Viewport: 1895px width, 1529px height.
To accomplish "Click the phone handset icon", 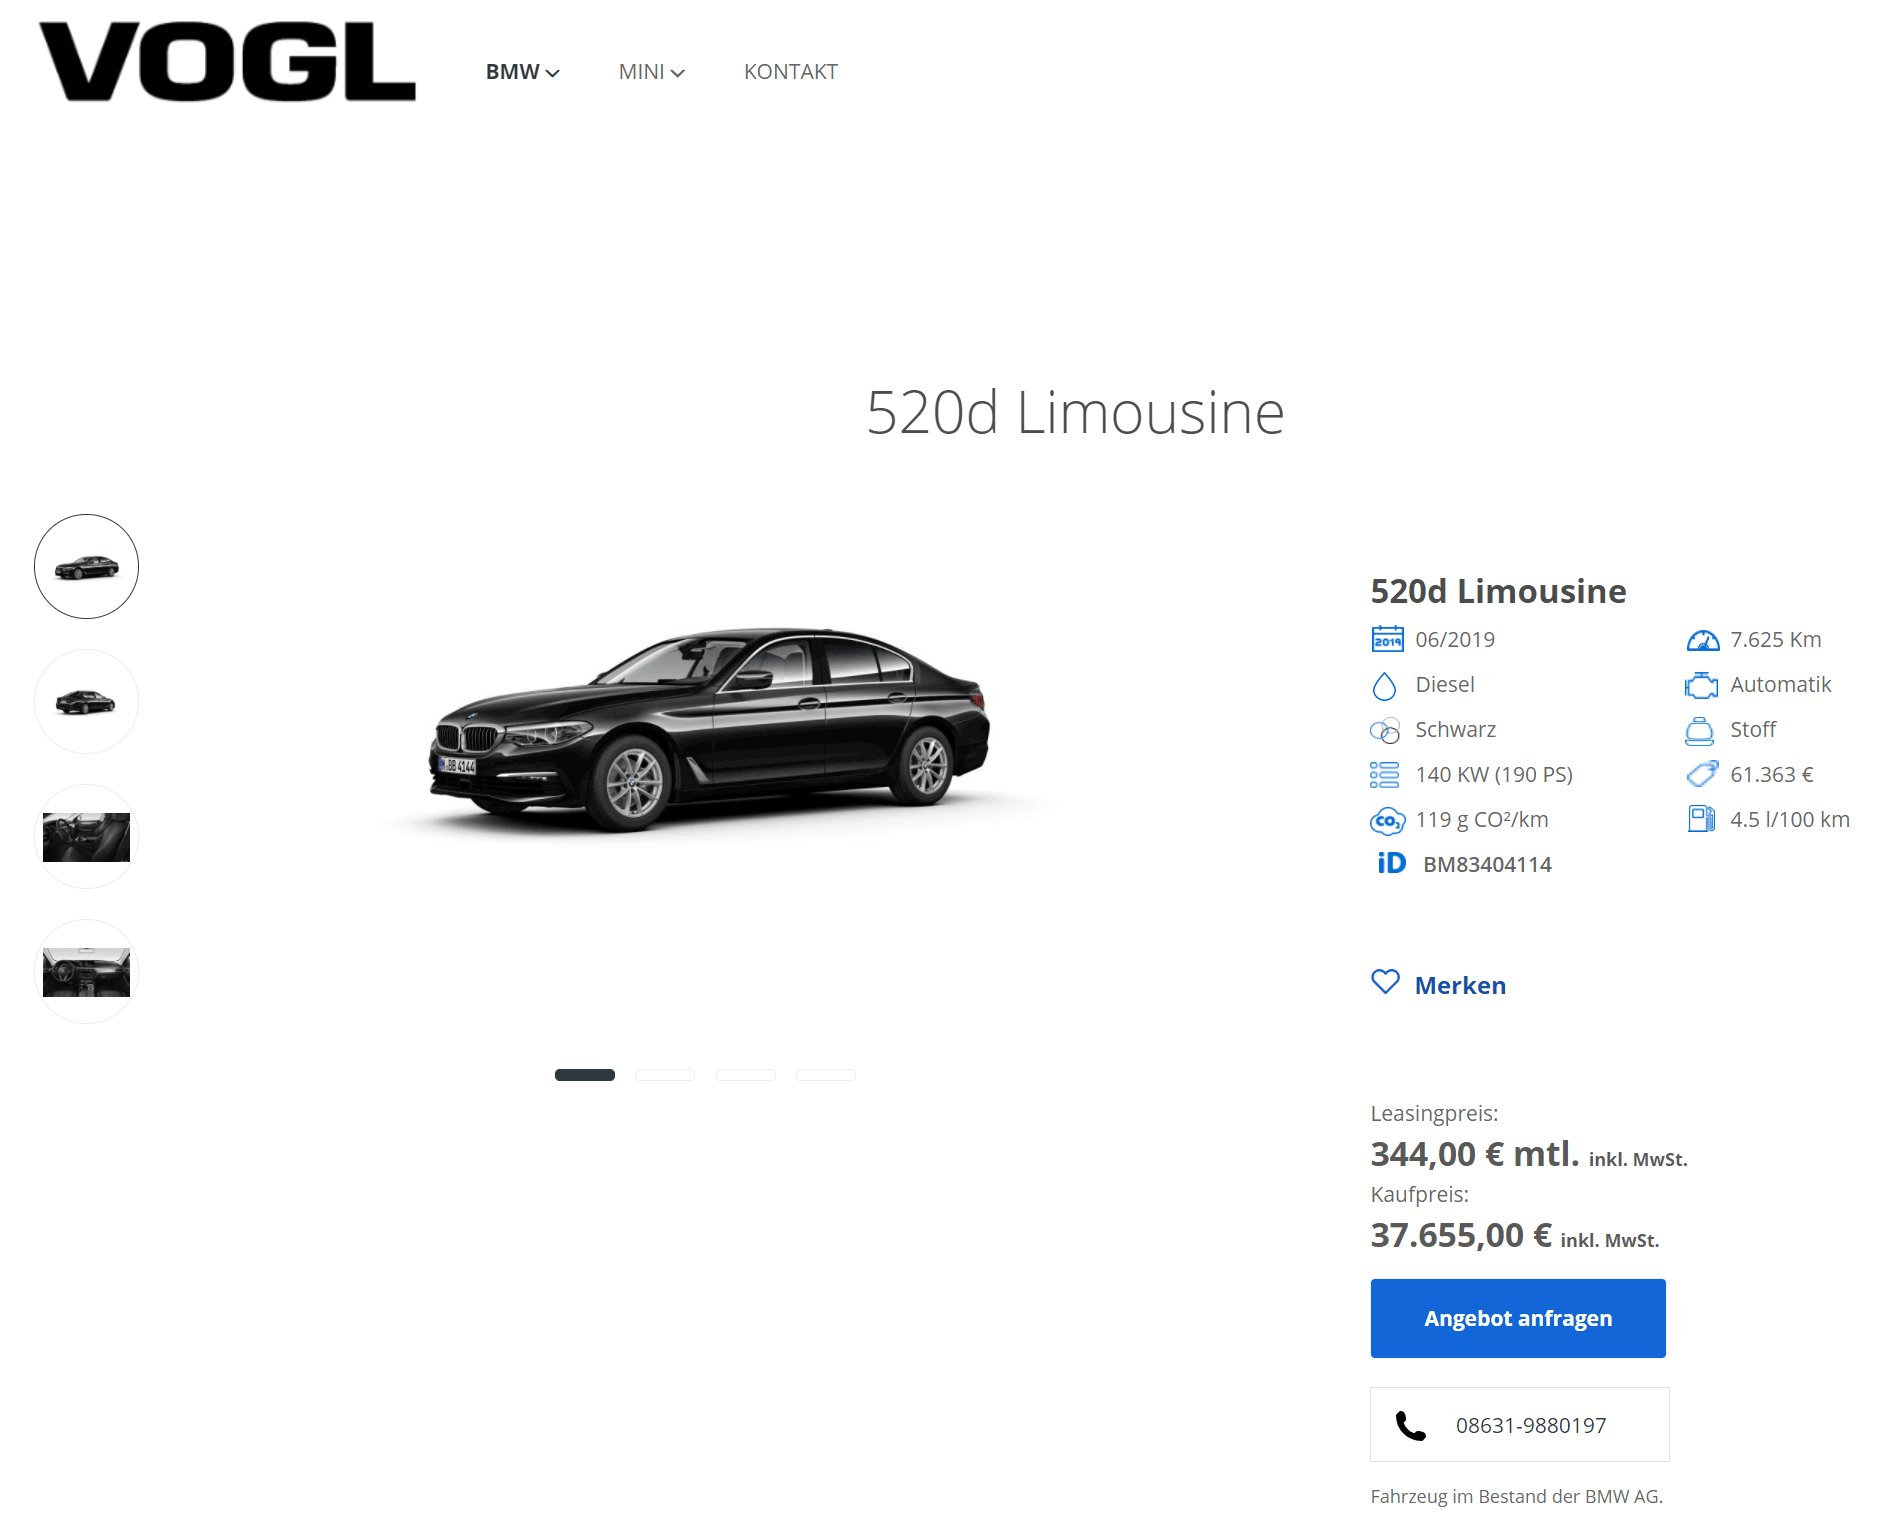I will (1410, 1425).
